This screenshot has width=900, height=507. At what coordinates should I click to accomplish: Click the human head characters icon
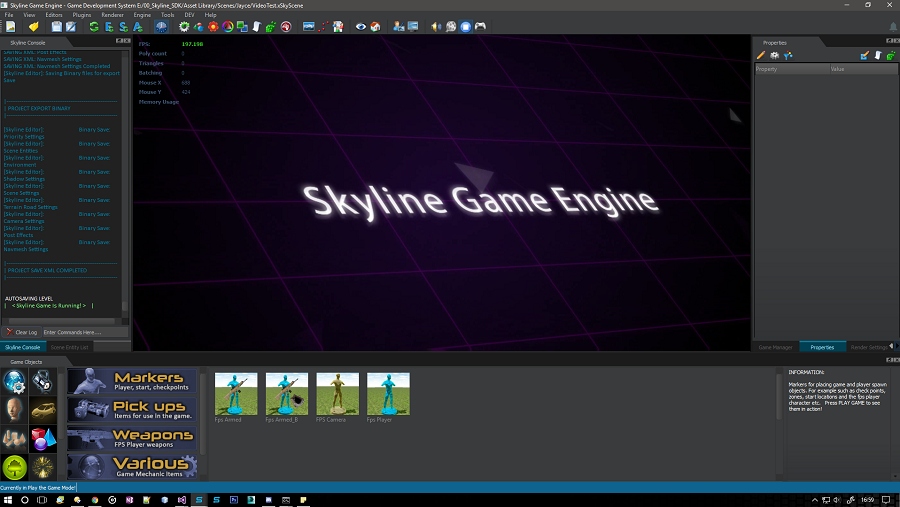coord(14,410)
